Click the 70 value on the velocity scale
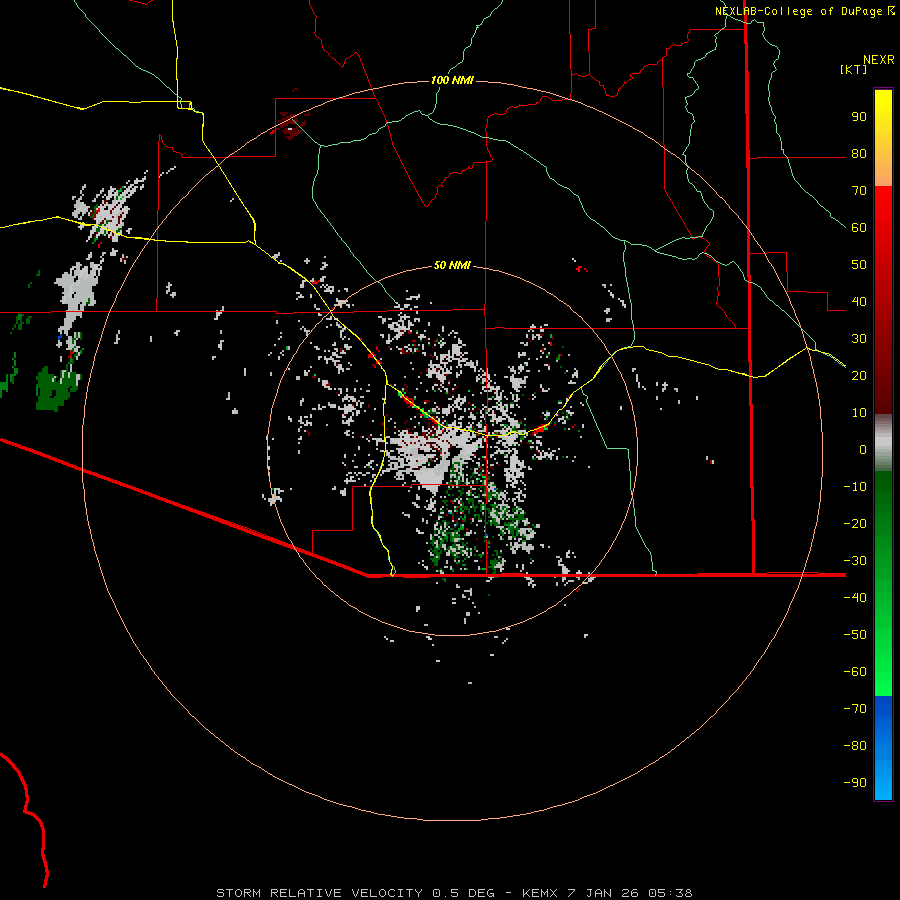 [x=859, y=191]
